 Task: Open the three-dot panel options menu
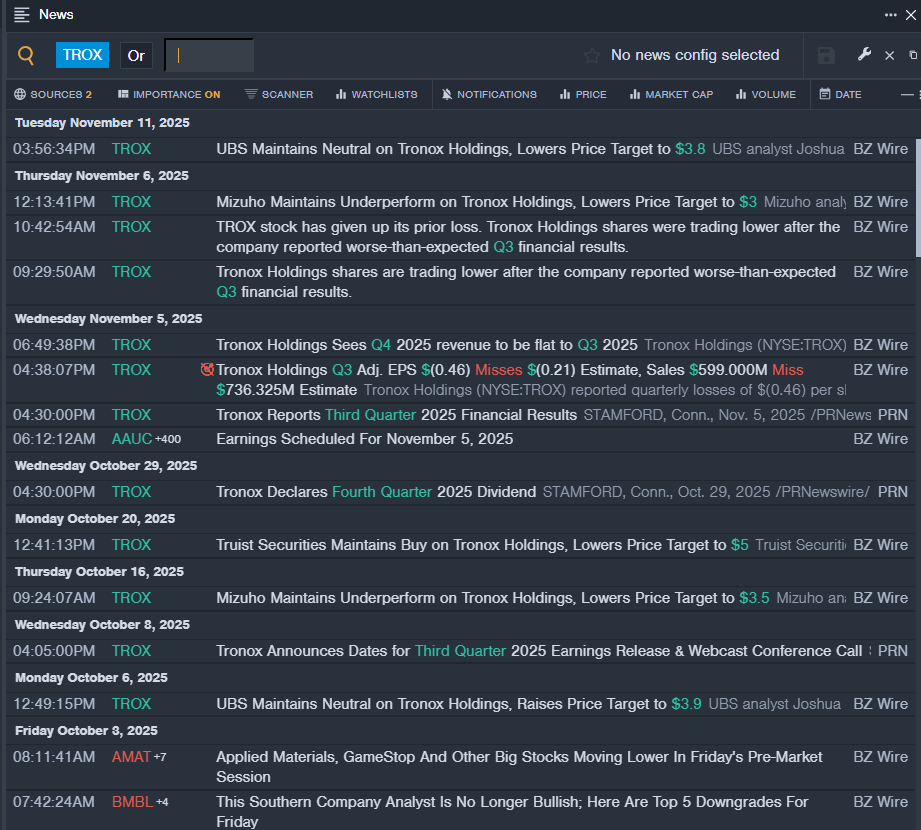tap(890, 15)
